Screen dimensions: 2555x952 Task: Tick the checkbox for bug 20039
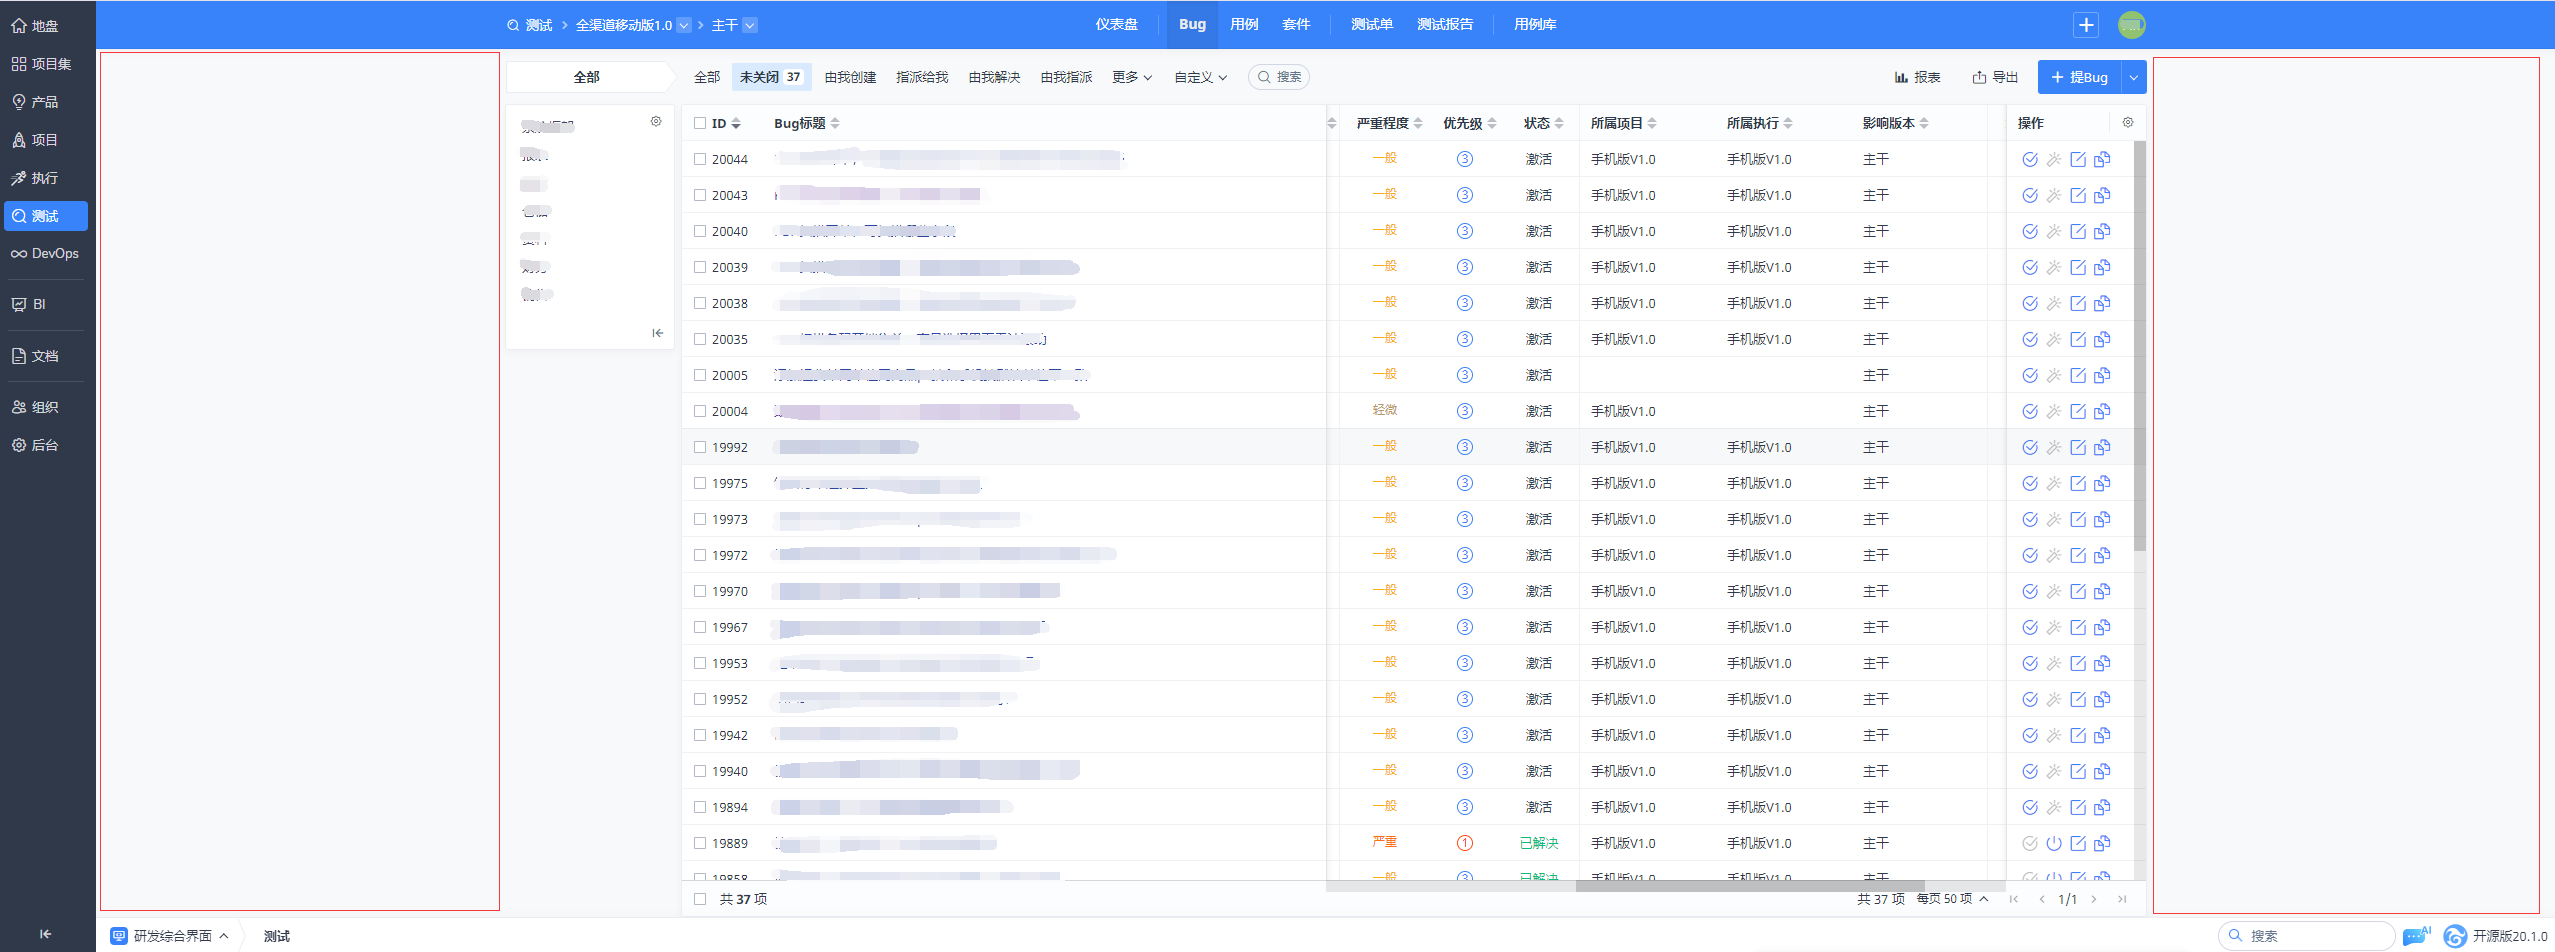(x=700, y=267)
